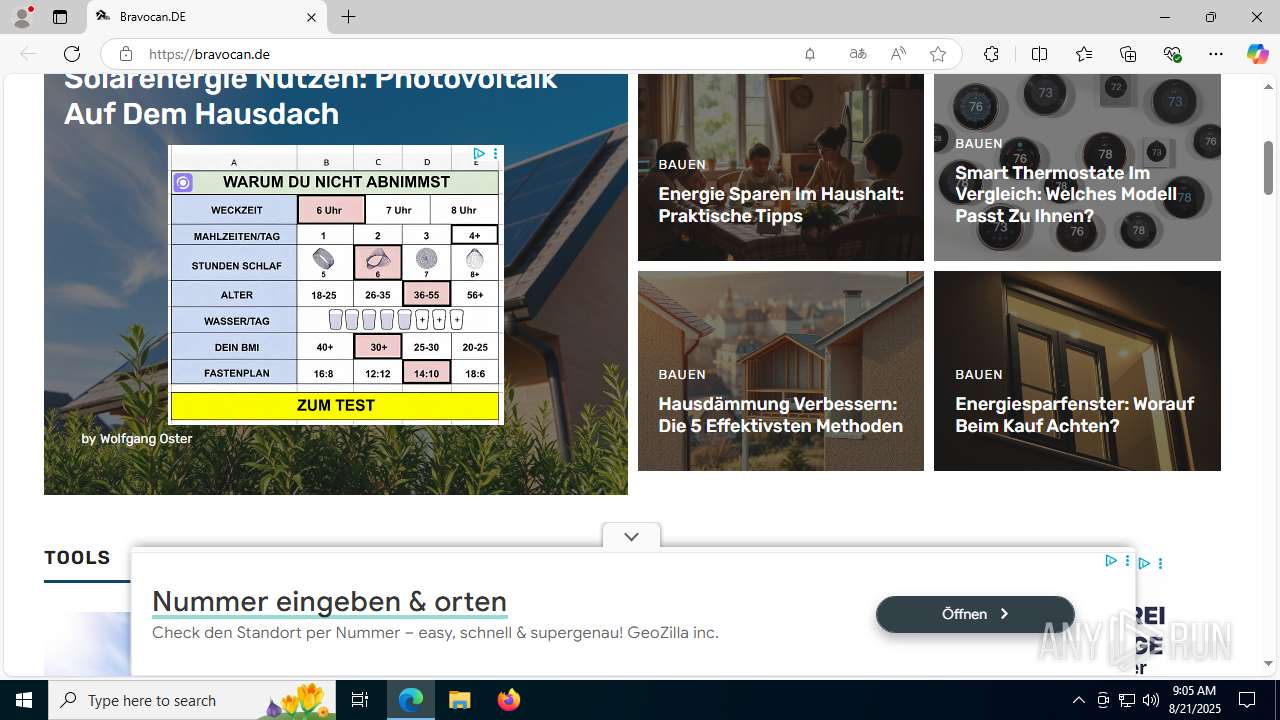Click scrollbar down arrow

[x=1269, y=663]
